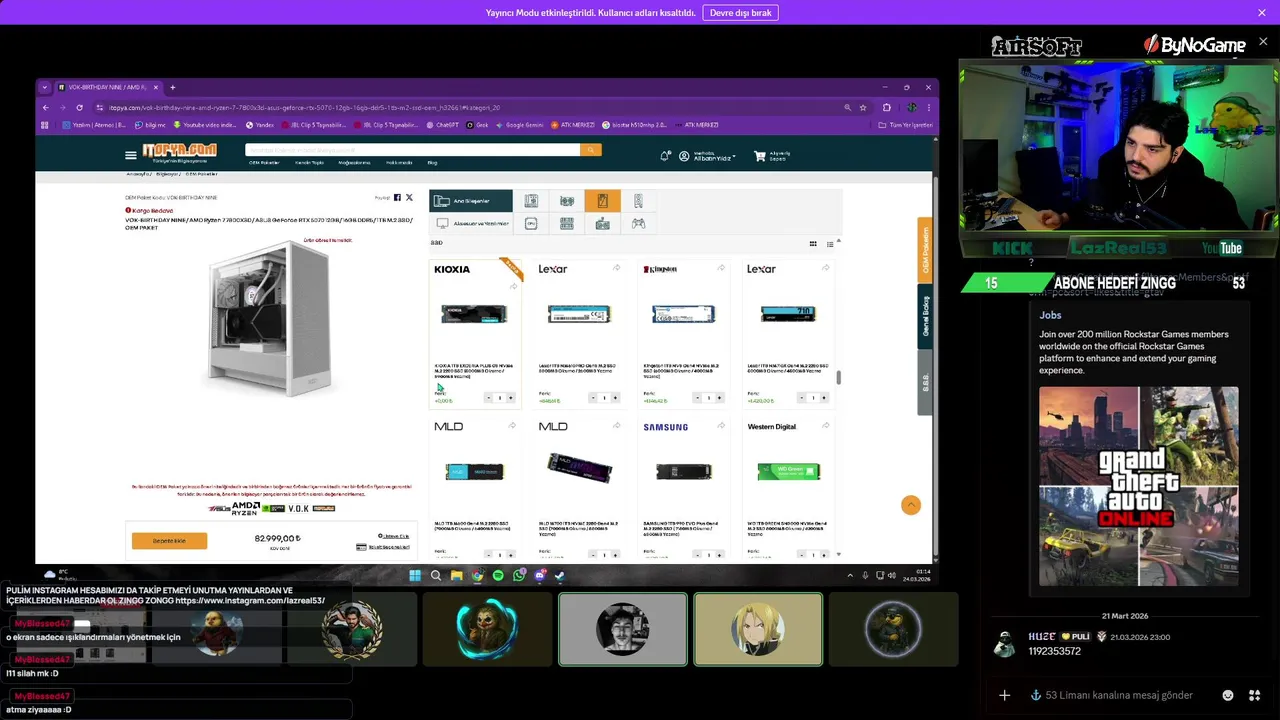Viewport: 1280px width, 720px height.
Task: Open 'OEM Paketler' nav menu item
Action: click(264, 162)
